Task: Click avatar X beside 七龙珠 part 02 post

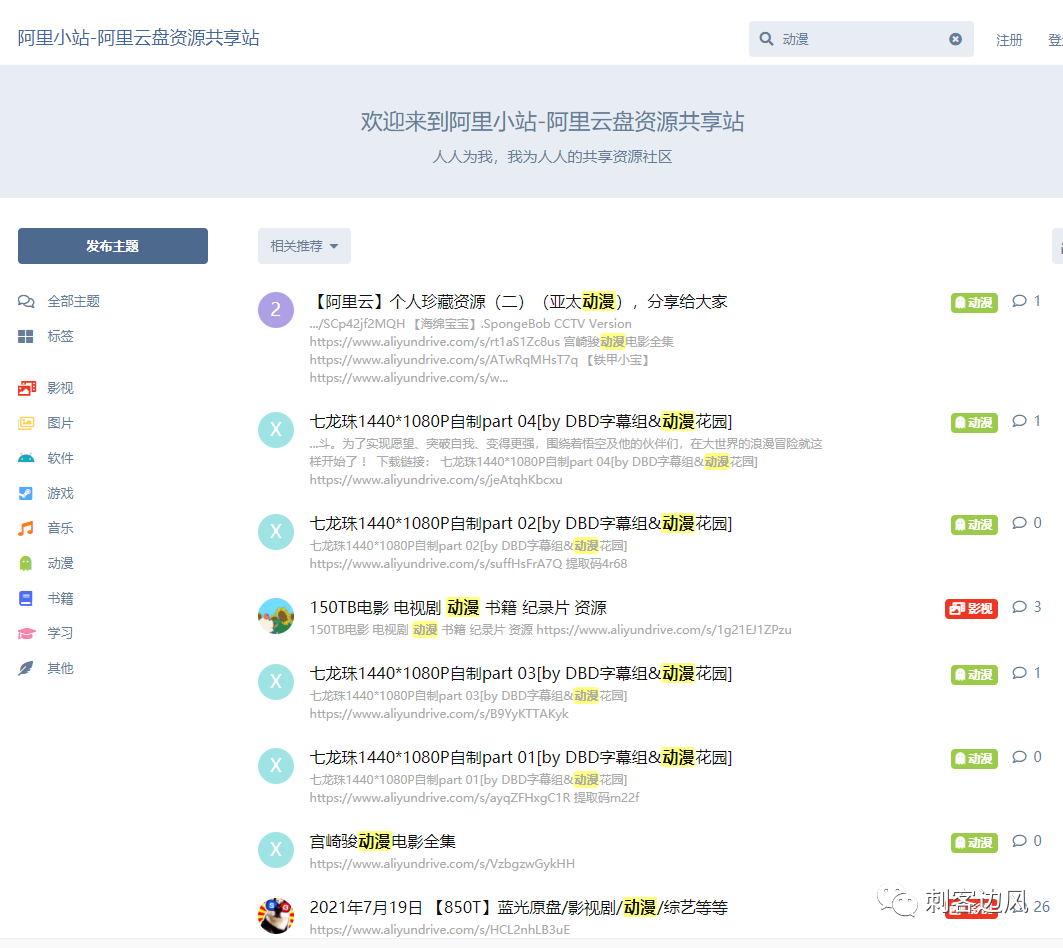Action: (276, 532)
